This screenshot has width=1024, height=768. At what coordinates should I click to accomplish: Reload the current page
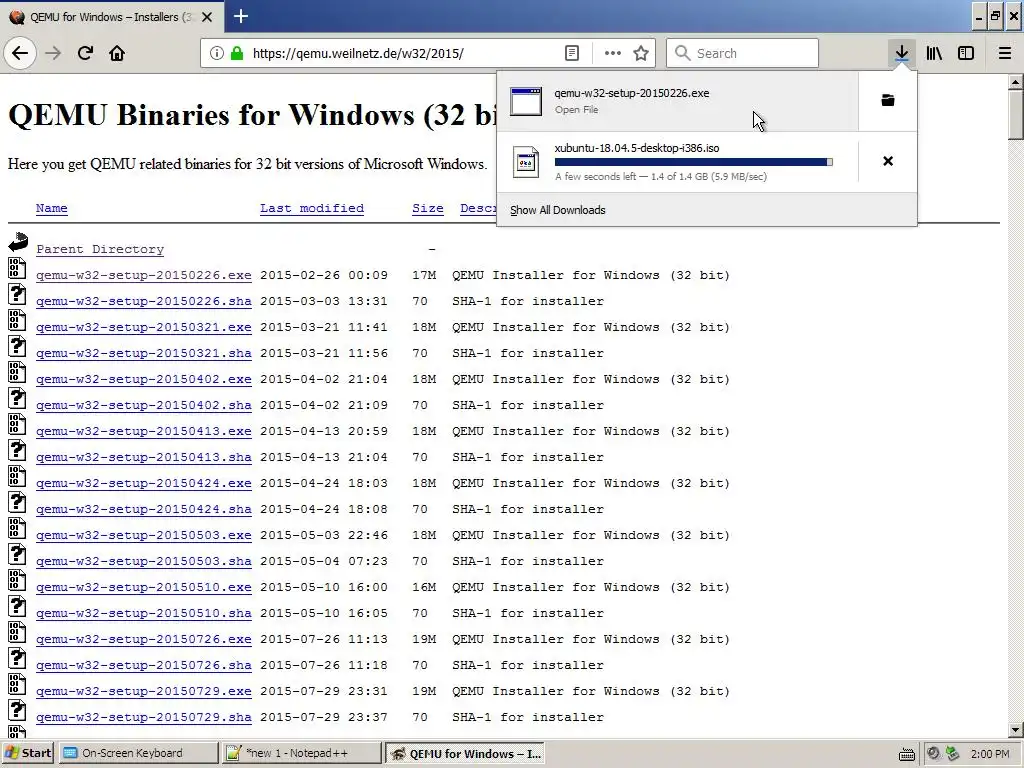coord(85,53)
